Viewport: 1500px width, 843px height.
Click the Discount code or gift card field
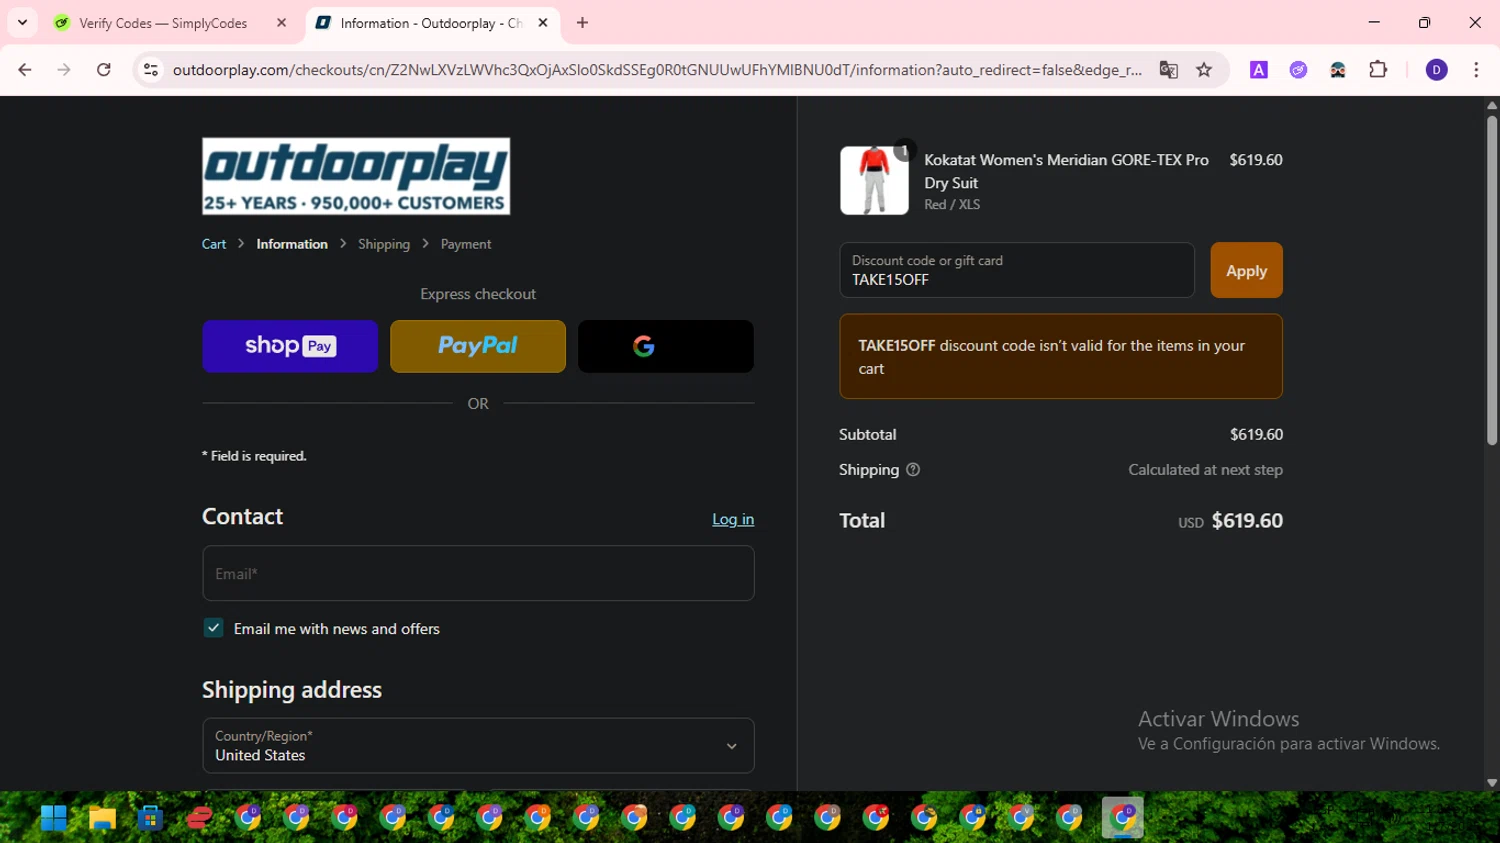pos(1017,270)
